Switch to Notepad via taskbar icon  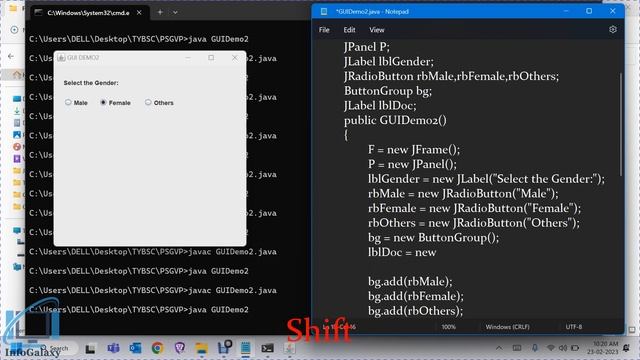click(x=246, y=348)
